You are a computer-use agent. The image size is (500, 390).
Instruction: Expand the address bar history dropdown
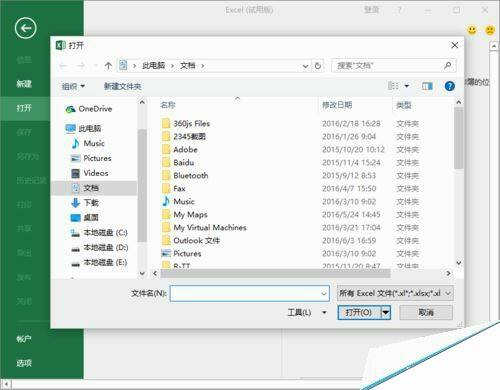305,66
